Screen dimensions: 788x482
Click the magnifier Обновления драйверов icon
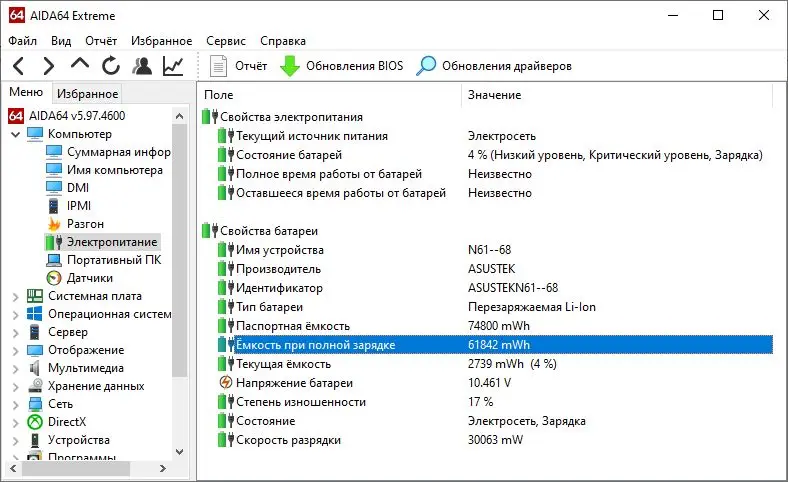(426, 66)
